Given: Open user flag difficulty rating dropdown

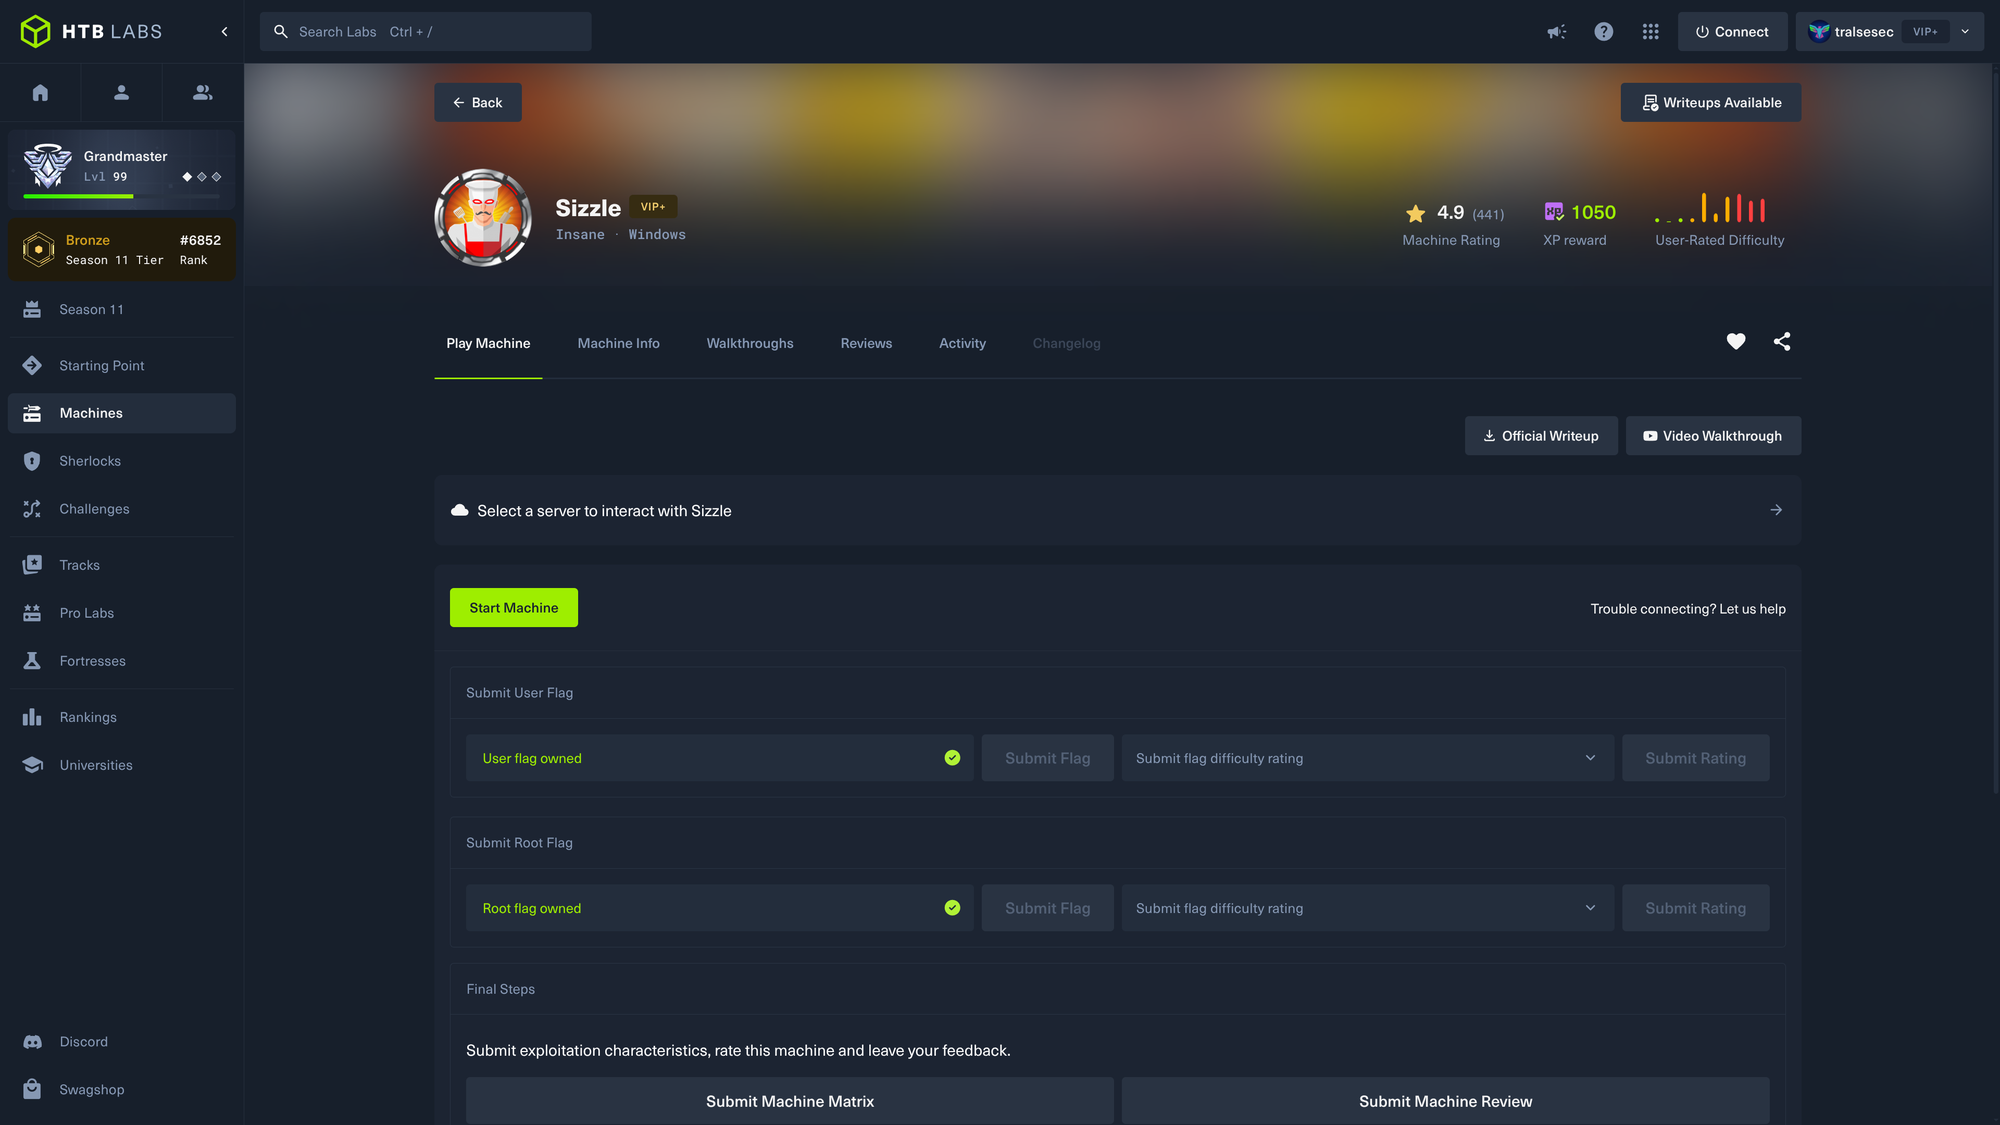Looking at the screenshot, I should click(x=1367, y=758).
